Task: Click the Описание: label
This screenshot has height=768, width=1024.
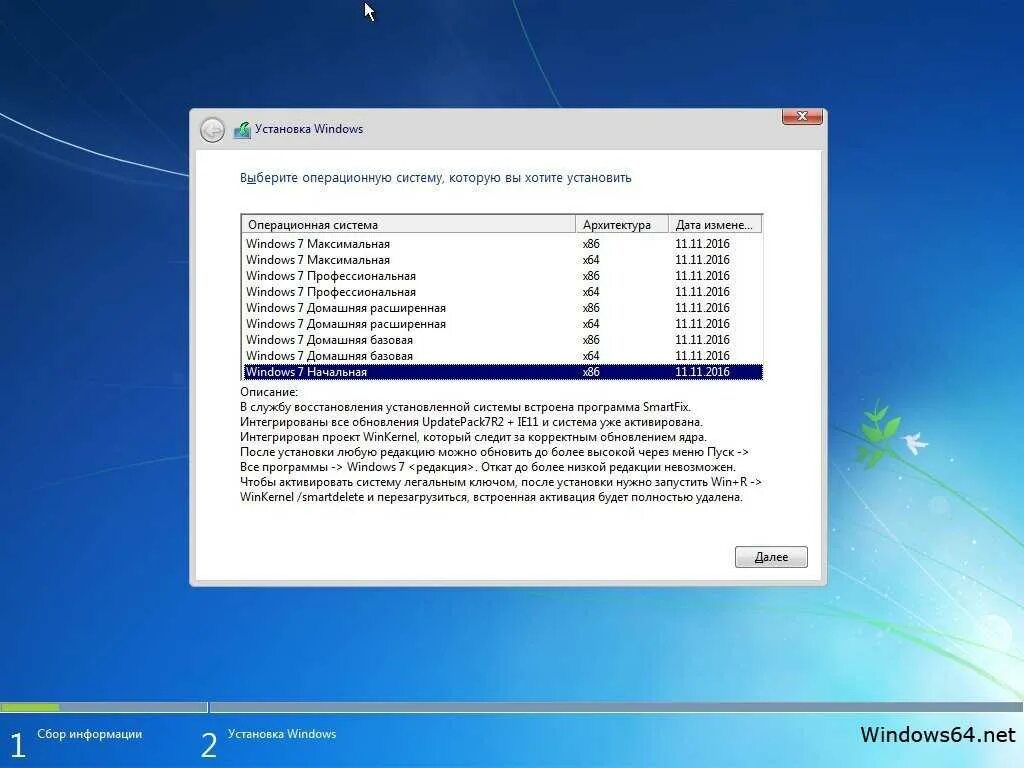Action: [x=268, y=392]
